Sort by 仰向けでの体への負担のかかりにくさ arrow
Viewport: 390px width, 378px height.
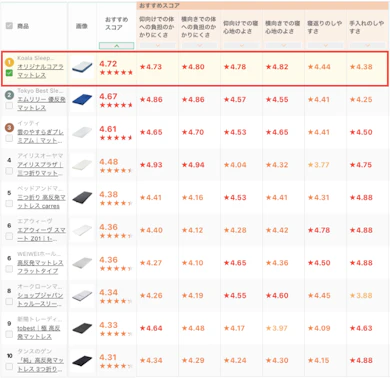click(x=157, y=45)
